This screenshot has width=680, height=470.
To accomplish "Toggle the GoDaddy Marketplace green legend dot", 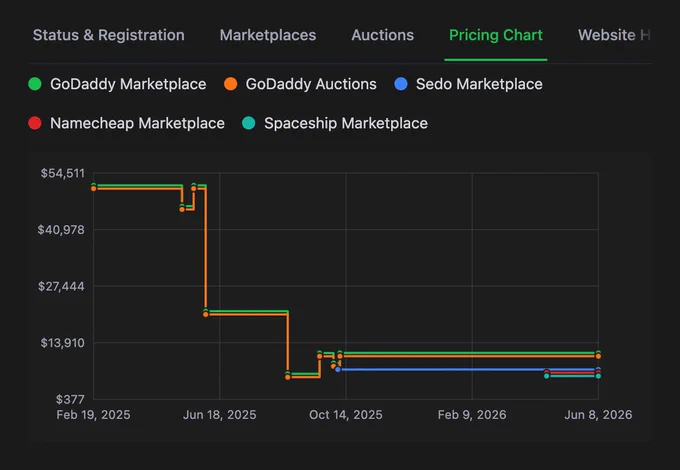I will coord(35,84).
